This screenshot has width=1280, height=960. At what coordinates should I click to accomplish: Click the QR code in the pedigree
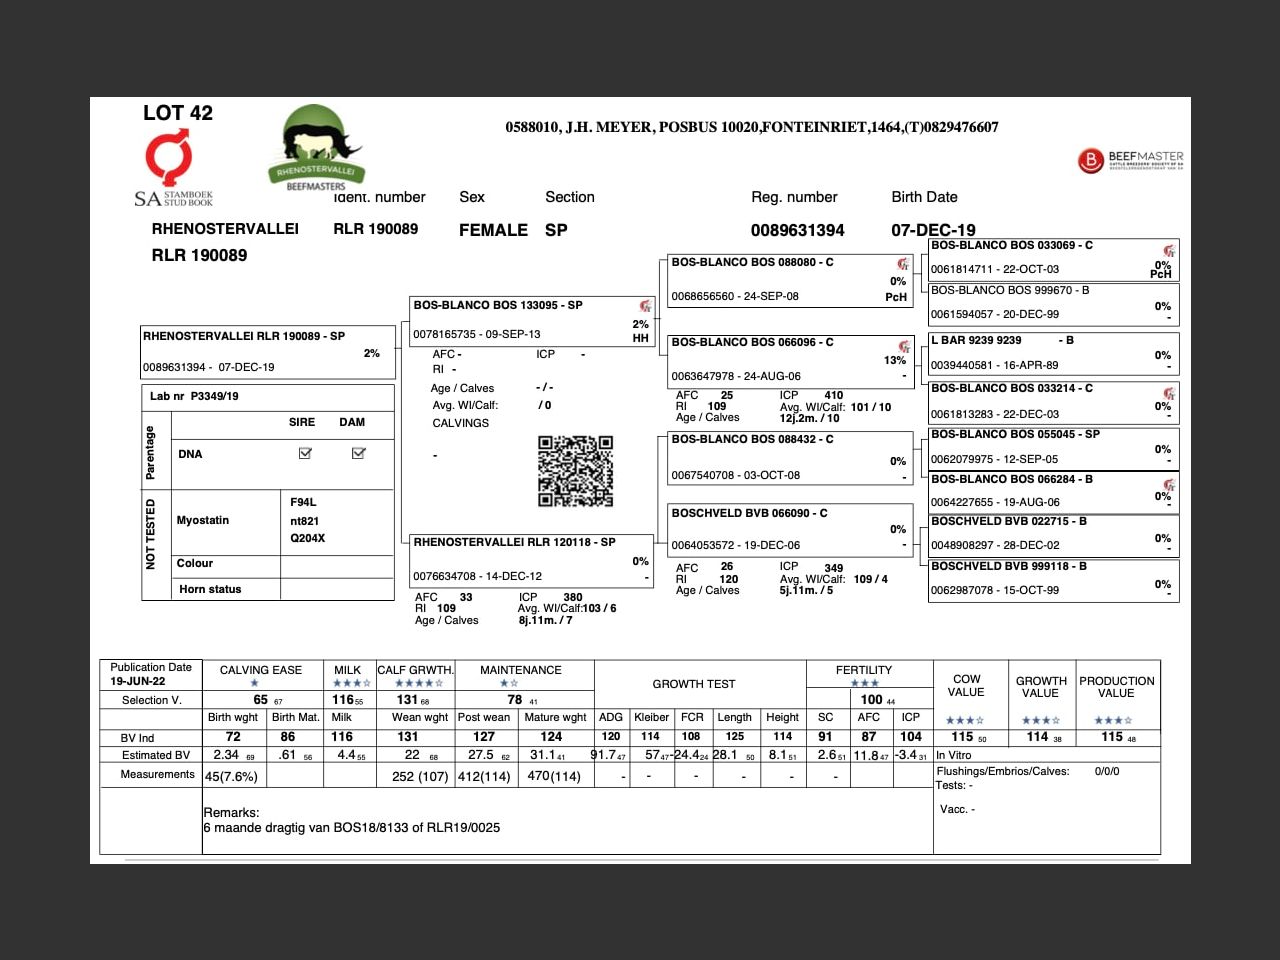[575, 471]
